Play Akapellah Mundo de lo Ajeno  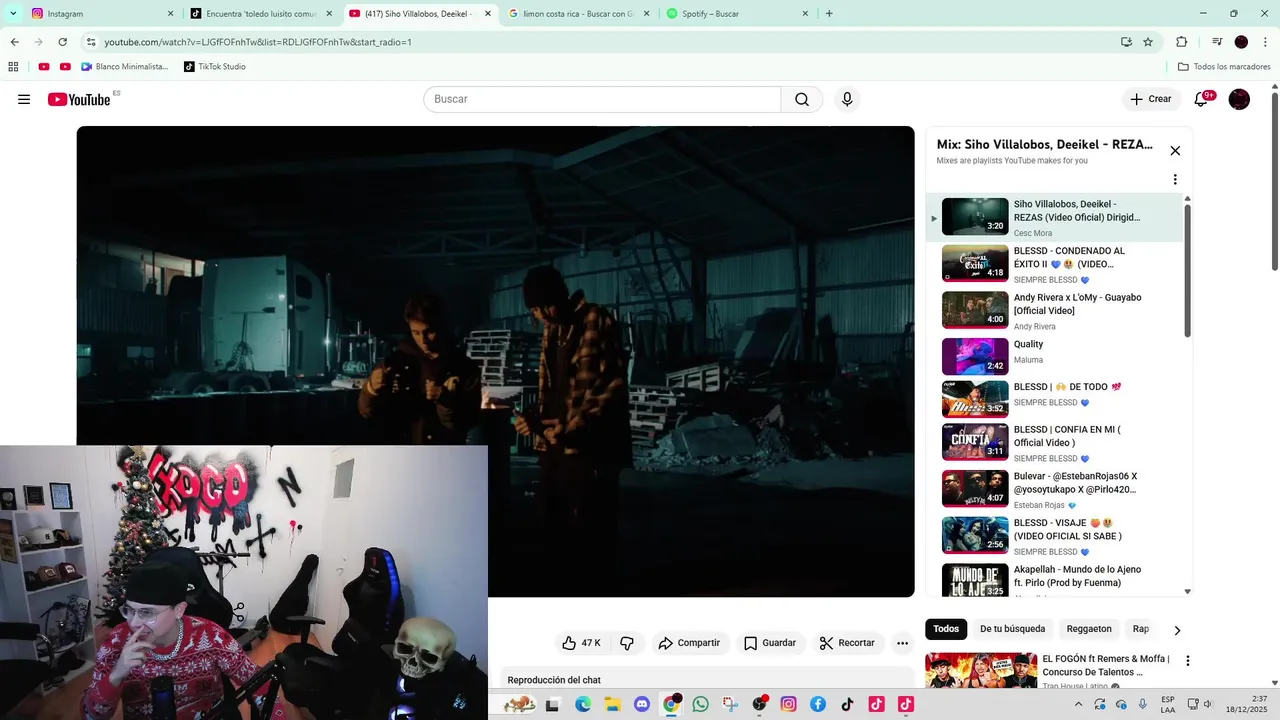(x=1054, y=580)
